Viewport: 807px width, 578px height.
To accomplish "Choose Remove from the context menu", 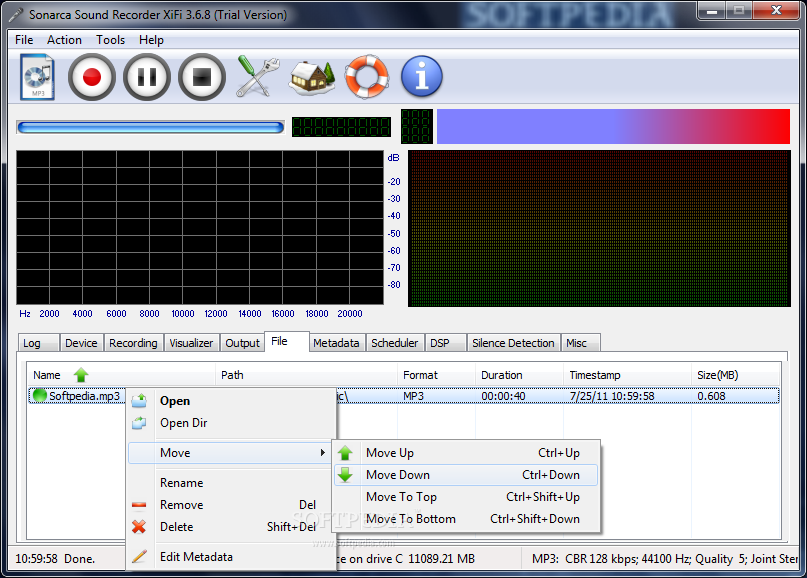I will tap(232, 505).
